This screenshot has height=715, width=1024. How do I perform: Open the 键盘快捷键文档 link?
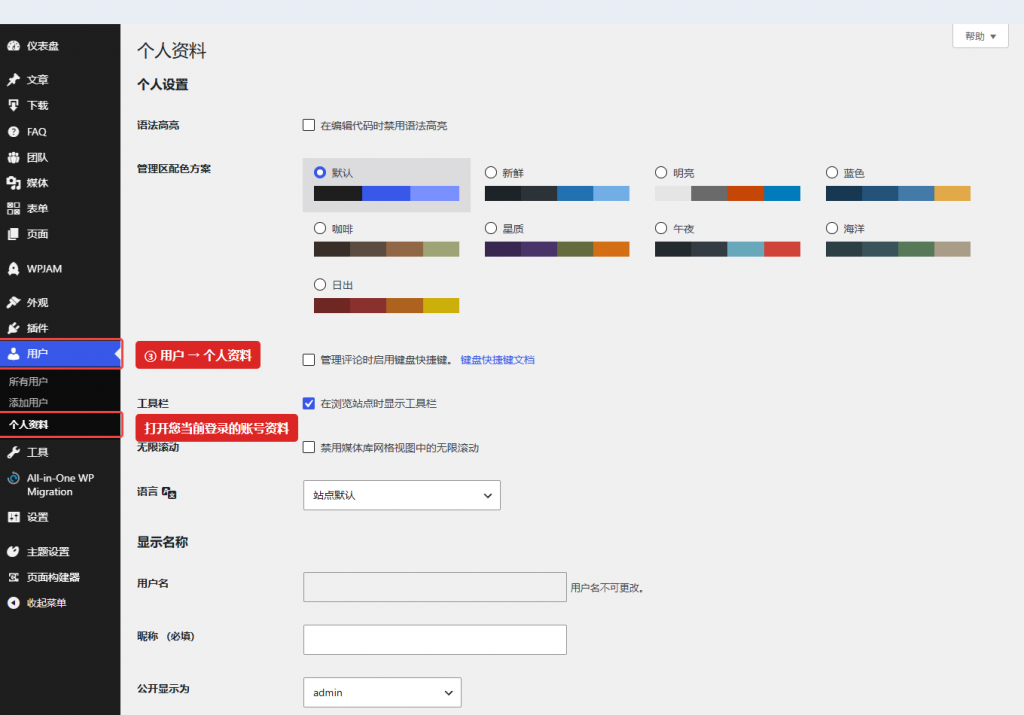498,360
